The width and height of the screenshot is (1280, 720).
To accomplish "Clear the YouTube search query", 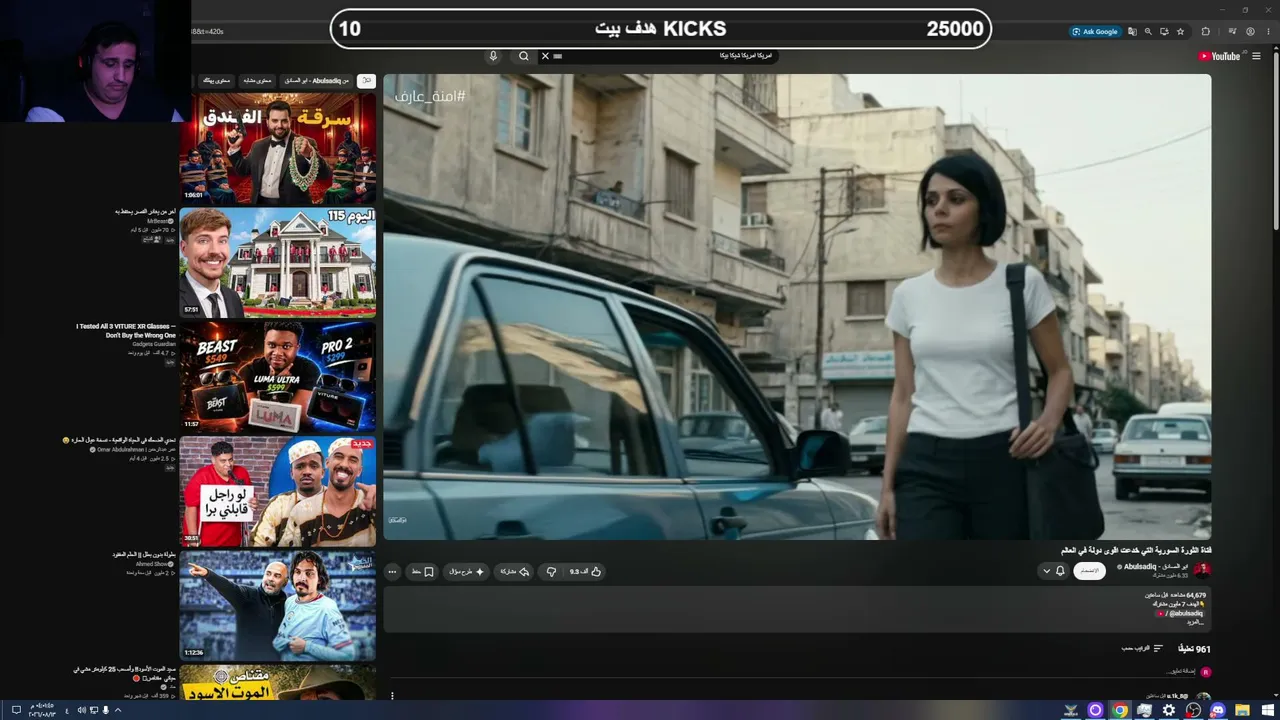I will (545, 56).
